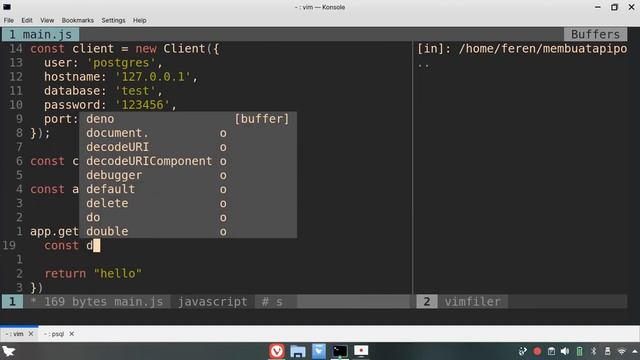Viewport: 640px width, 360px height.
Task: Choose 'default' completion suggestion
Action: click(x=188, y=189)
